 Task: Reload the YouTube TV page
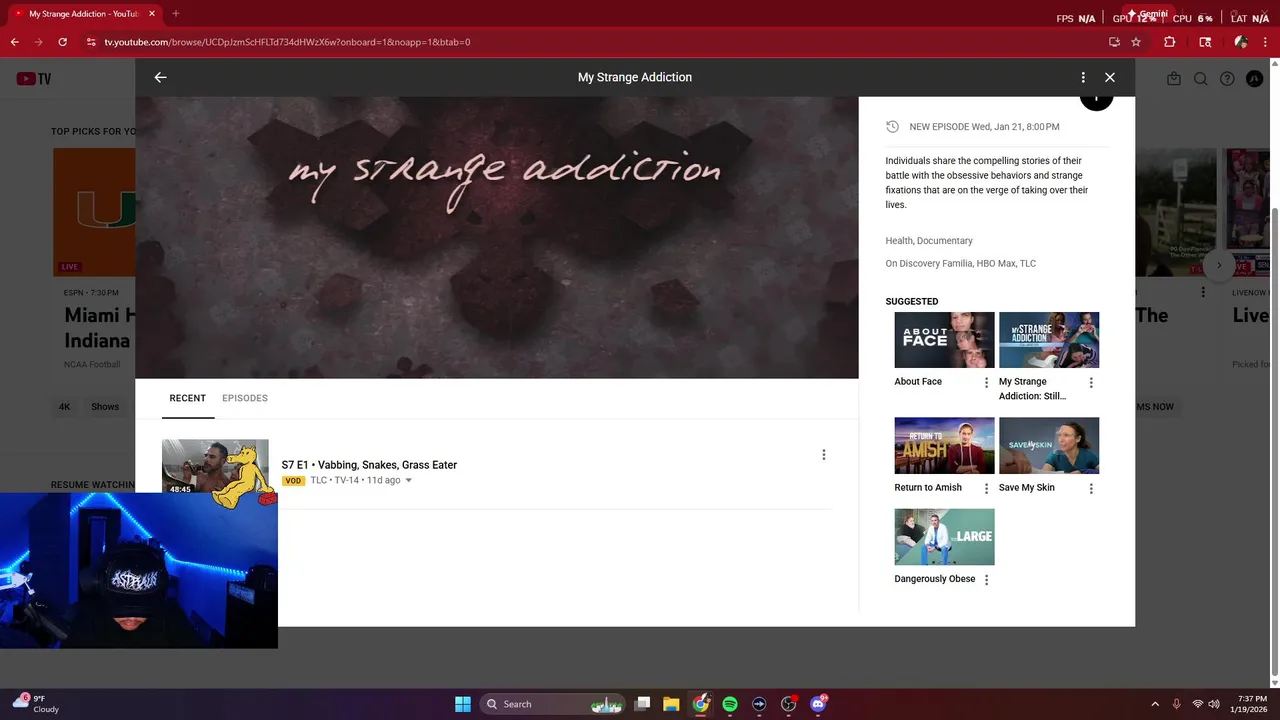coord(63,42)
